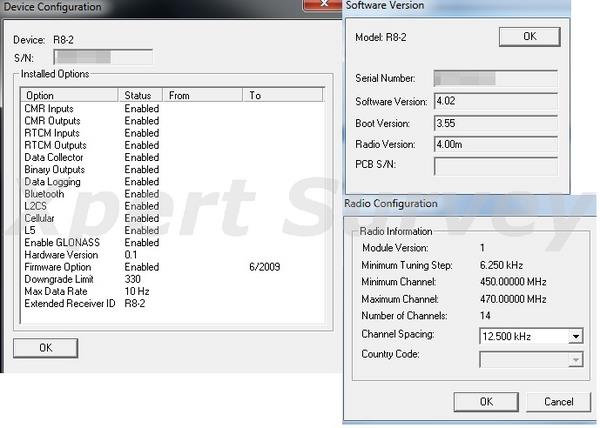The height and width of the screenshot is (428, 600).
Task: Open the Channel Spacing dropdown
Action: (574, 337)
